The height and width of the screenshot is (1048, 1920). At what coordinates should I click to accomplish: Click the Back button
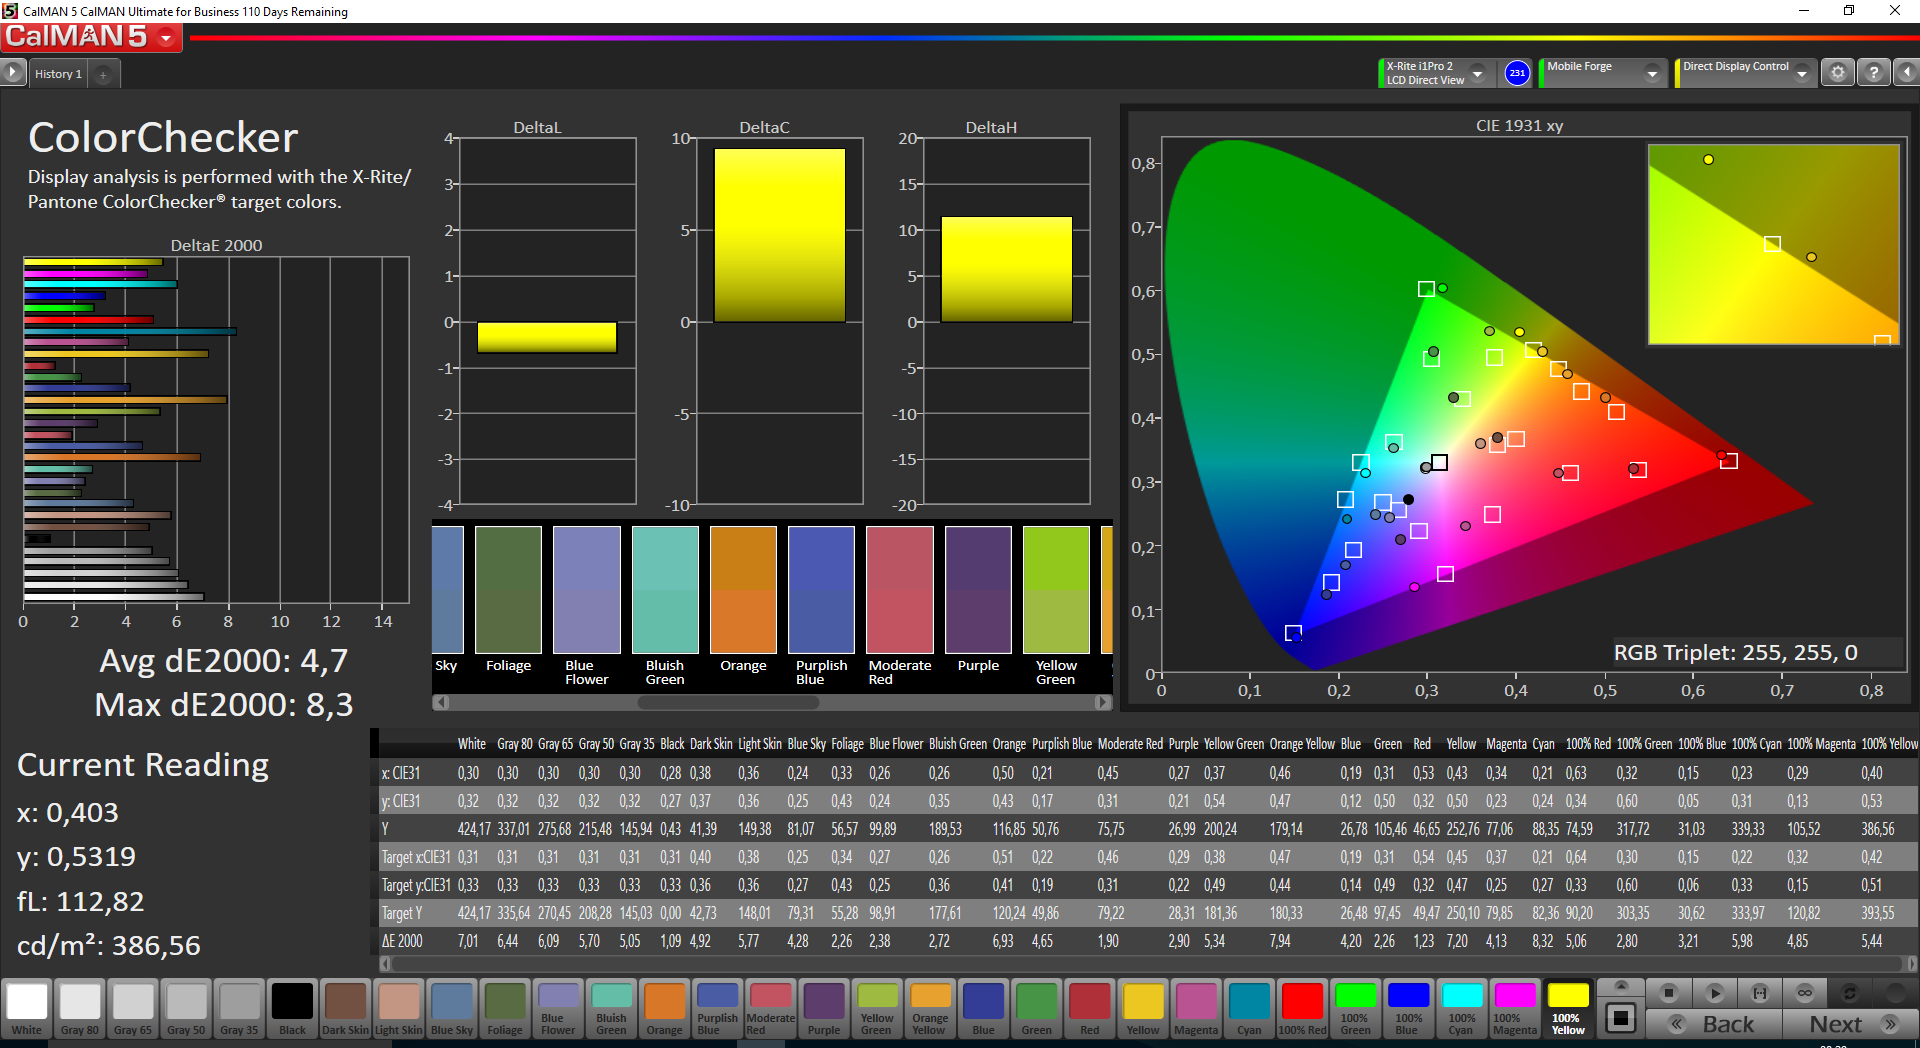(x=1714, y=1024)
